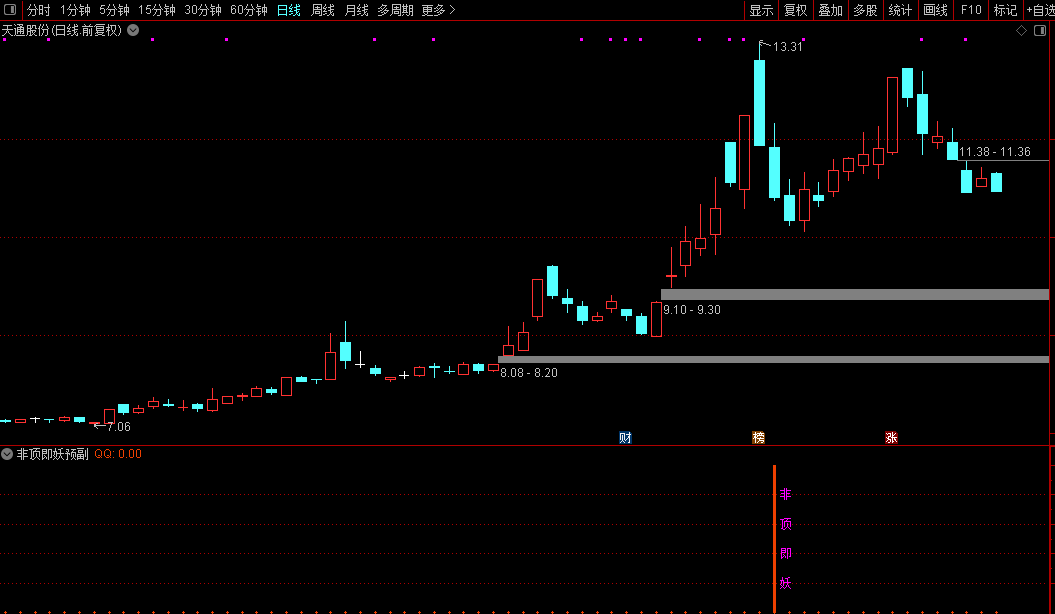This screenshot has height=614, width=1055.
Task: Select the 5分钟 period
Action: coord(114,10)
